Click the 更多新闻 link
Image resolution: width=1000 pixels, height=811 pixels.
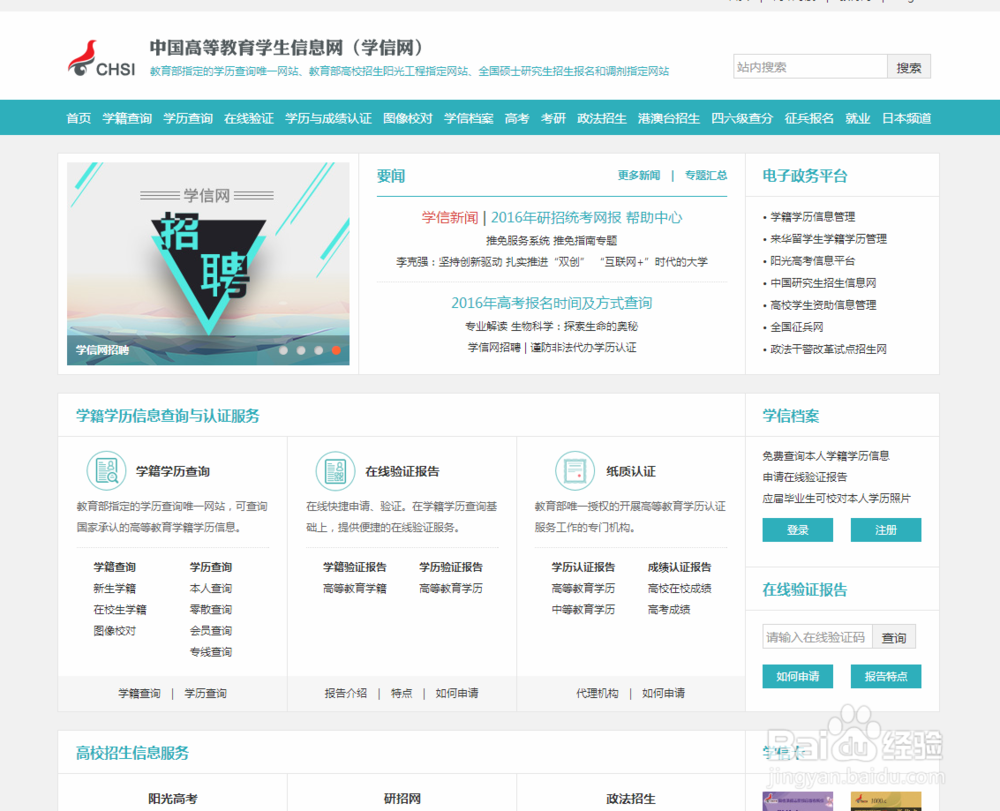coord(638,175)
